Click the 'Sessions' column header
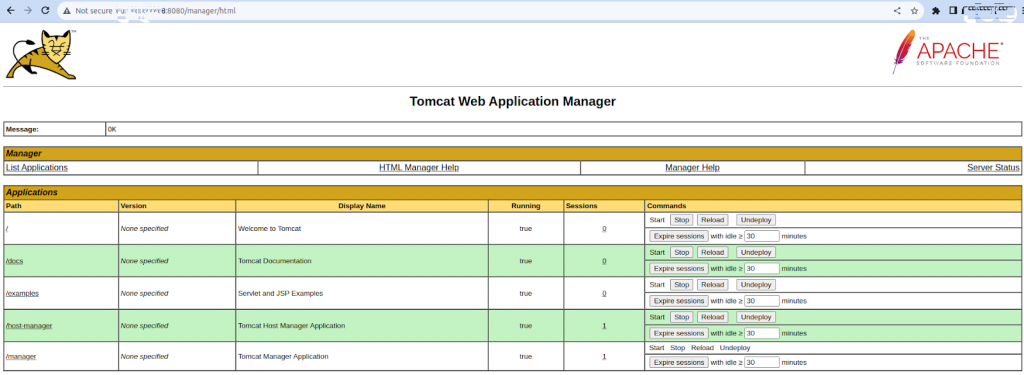This screenshot has height=375, width=1024. [582, 206]
